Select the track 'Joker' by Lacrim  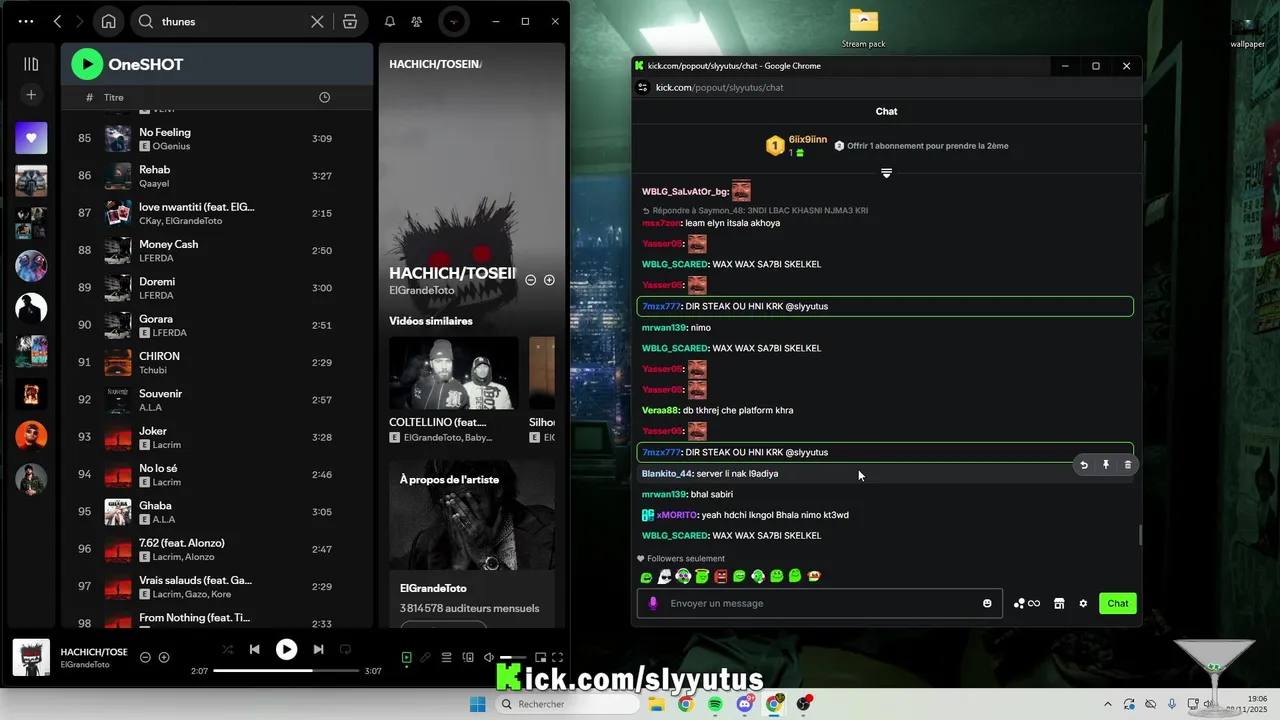tap(216, 437)
